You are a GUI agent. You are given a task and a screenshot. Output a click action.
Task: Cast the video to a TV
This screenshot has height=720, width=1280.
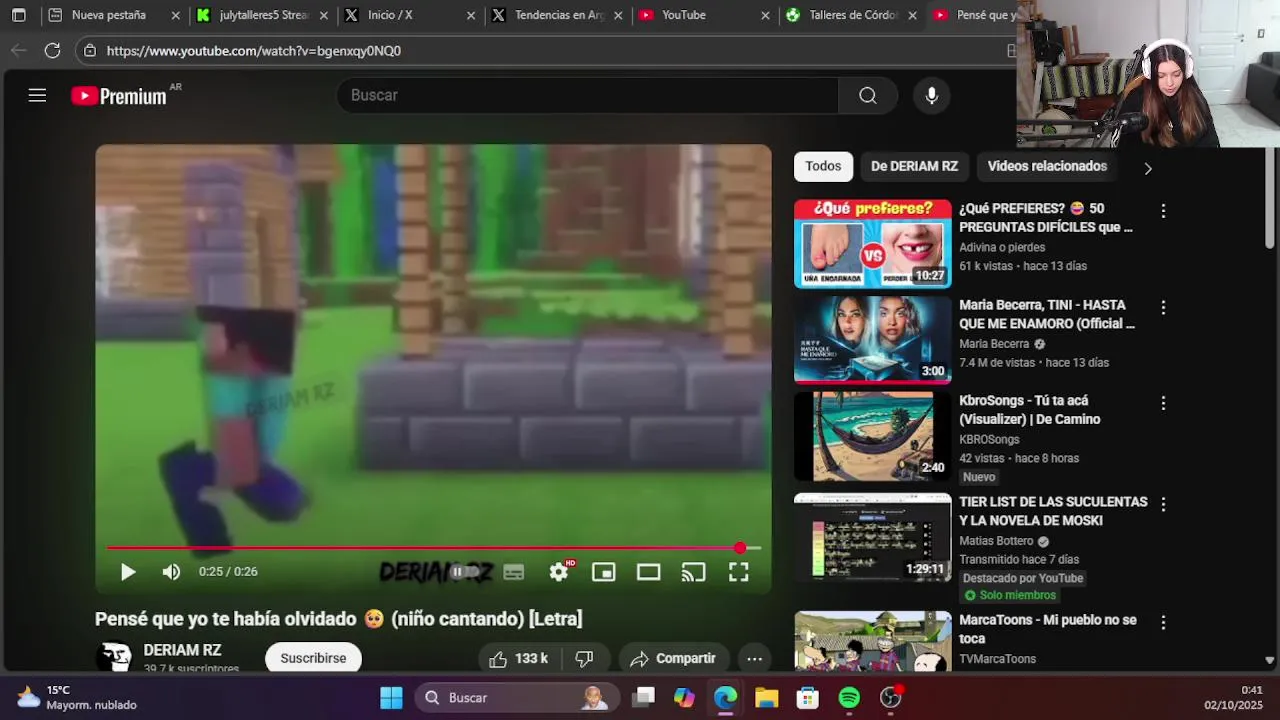coord(693,571)
